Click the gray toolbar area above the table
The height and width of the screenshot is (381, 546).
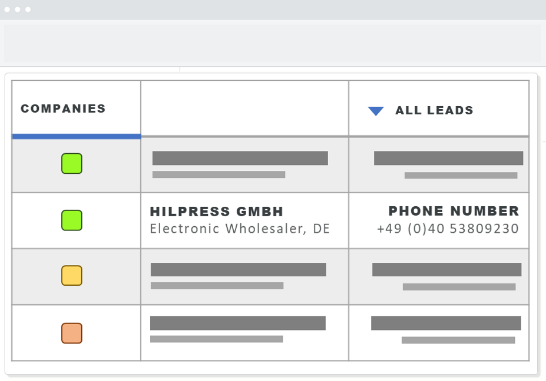273,43
